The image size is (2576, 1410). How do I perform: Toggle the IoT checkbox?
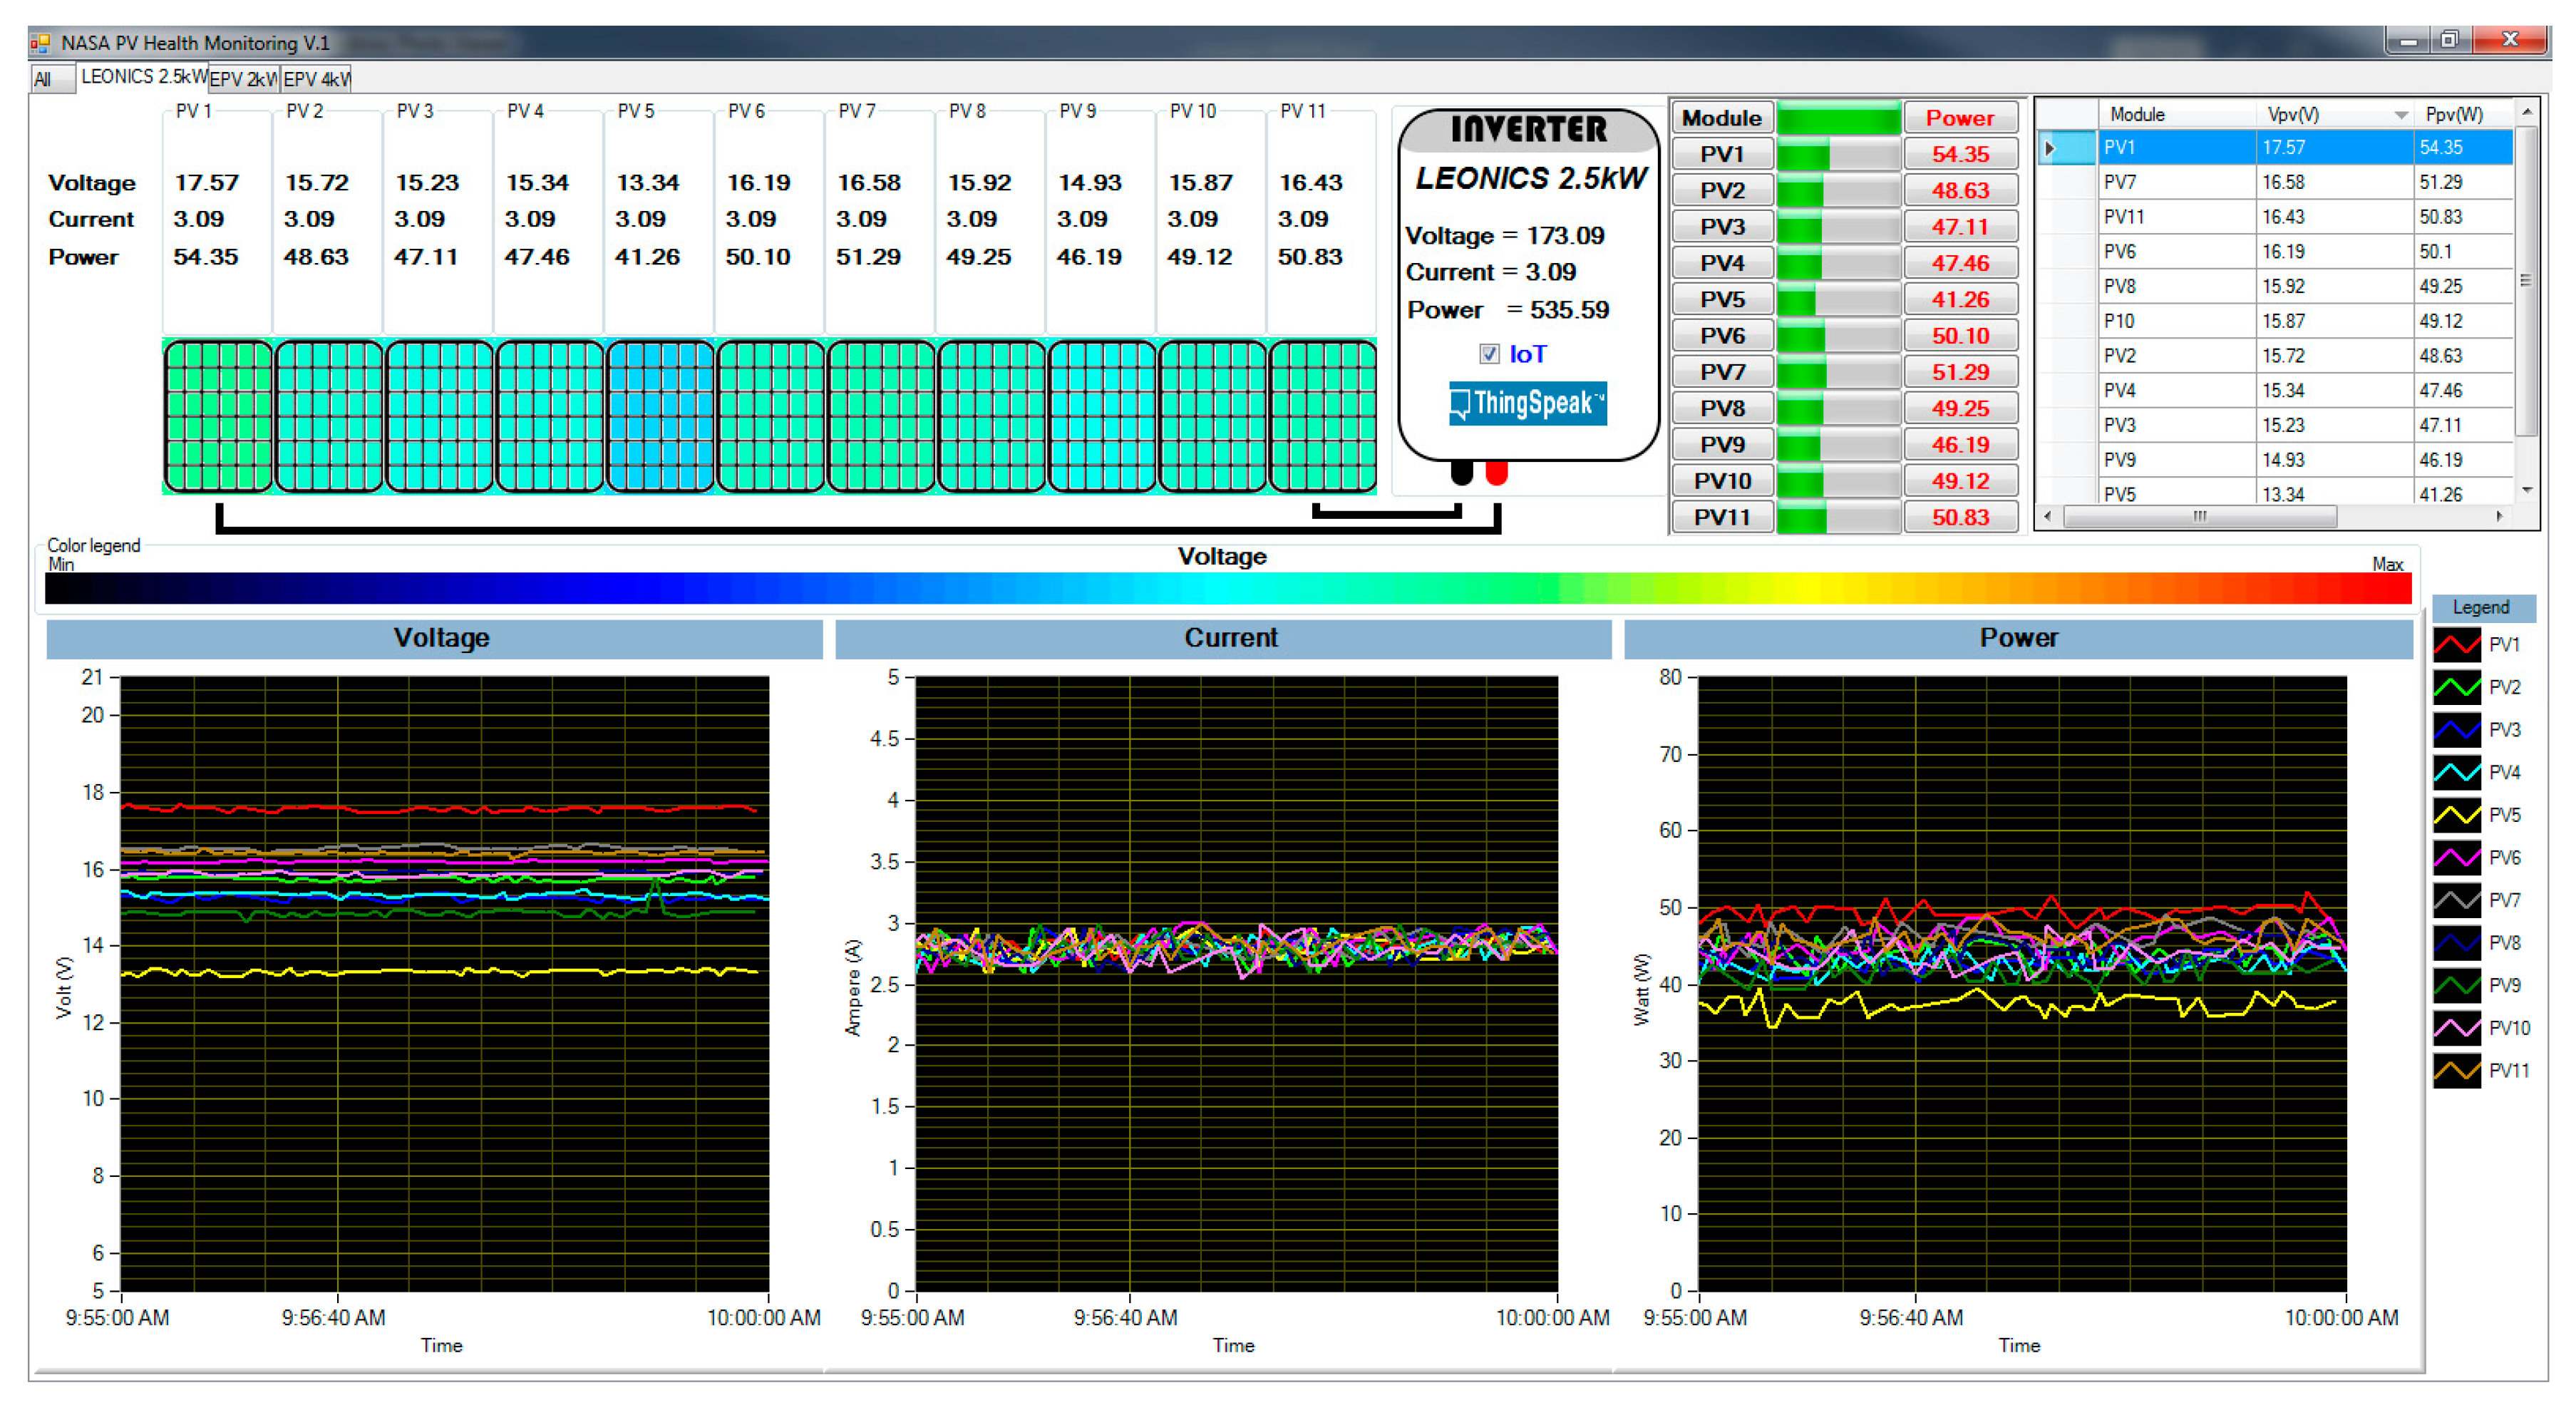click(x=1489, y=354)
